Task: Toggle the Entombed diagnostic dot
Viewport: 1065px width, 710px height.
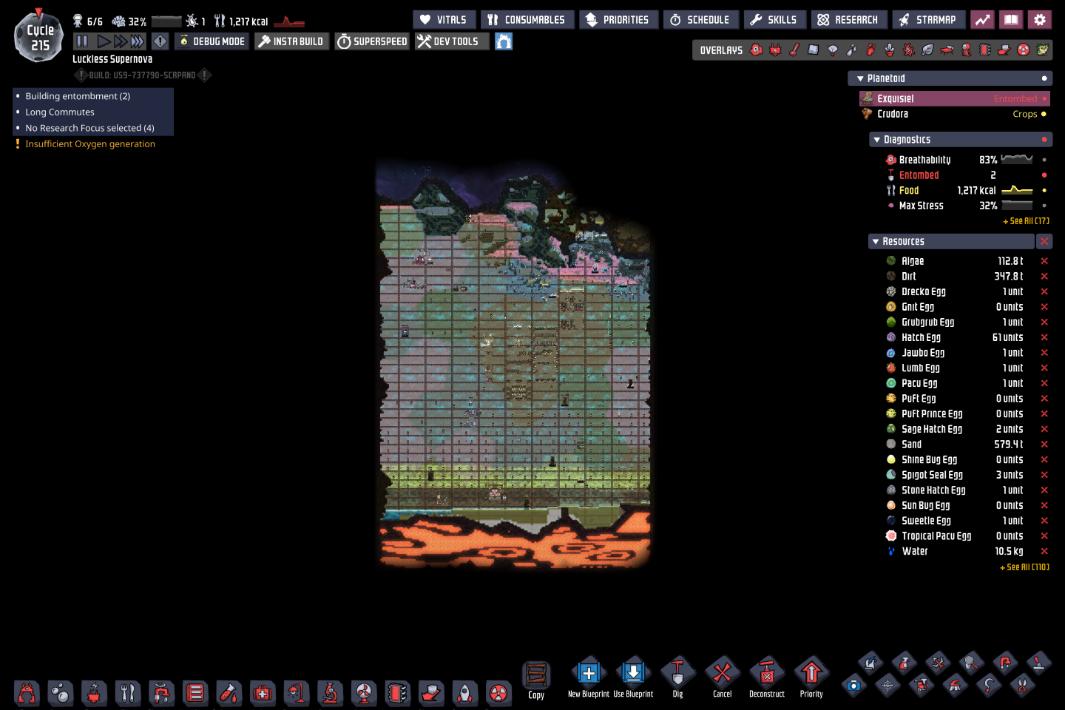Action: tap(1044, 175)
